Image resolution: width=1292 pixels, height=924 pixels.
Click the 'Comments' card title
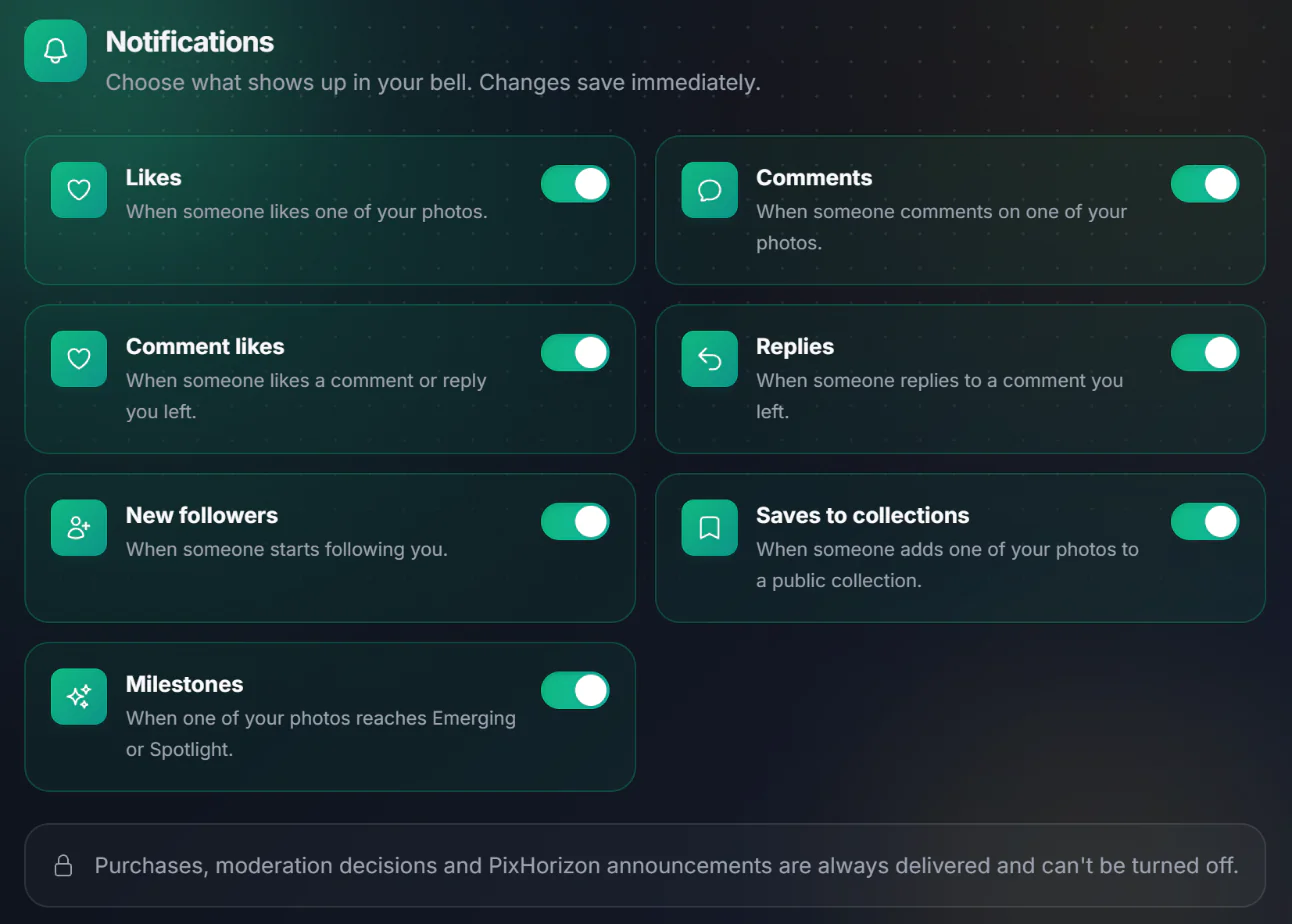814,177
